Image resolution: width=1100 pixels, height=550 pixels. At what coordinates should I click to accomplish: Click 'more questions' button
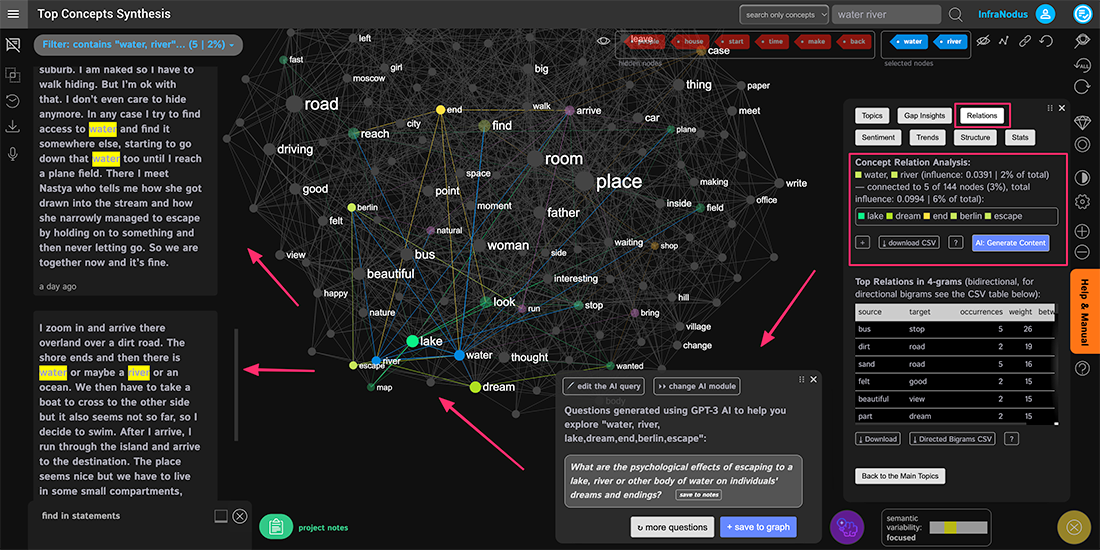click(x=672, y=527)
